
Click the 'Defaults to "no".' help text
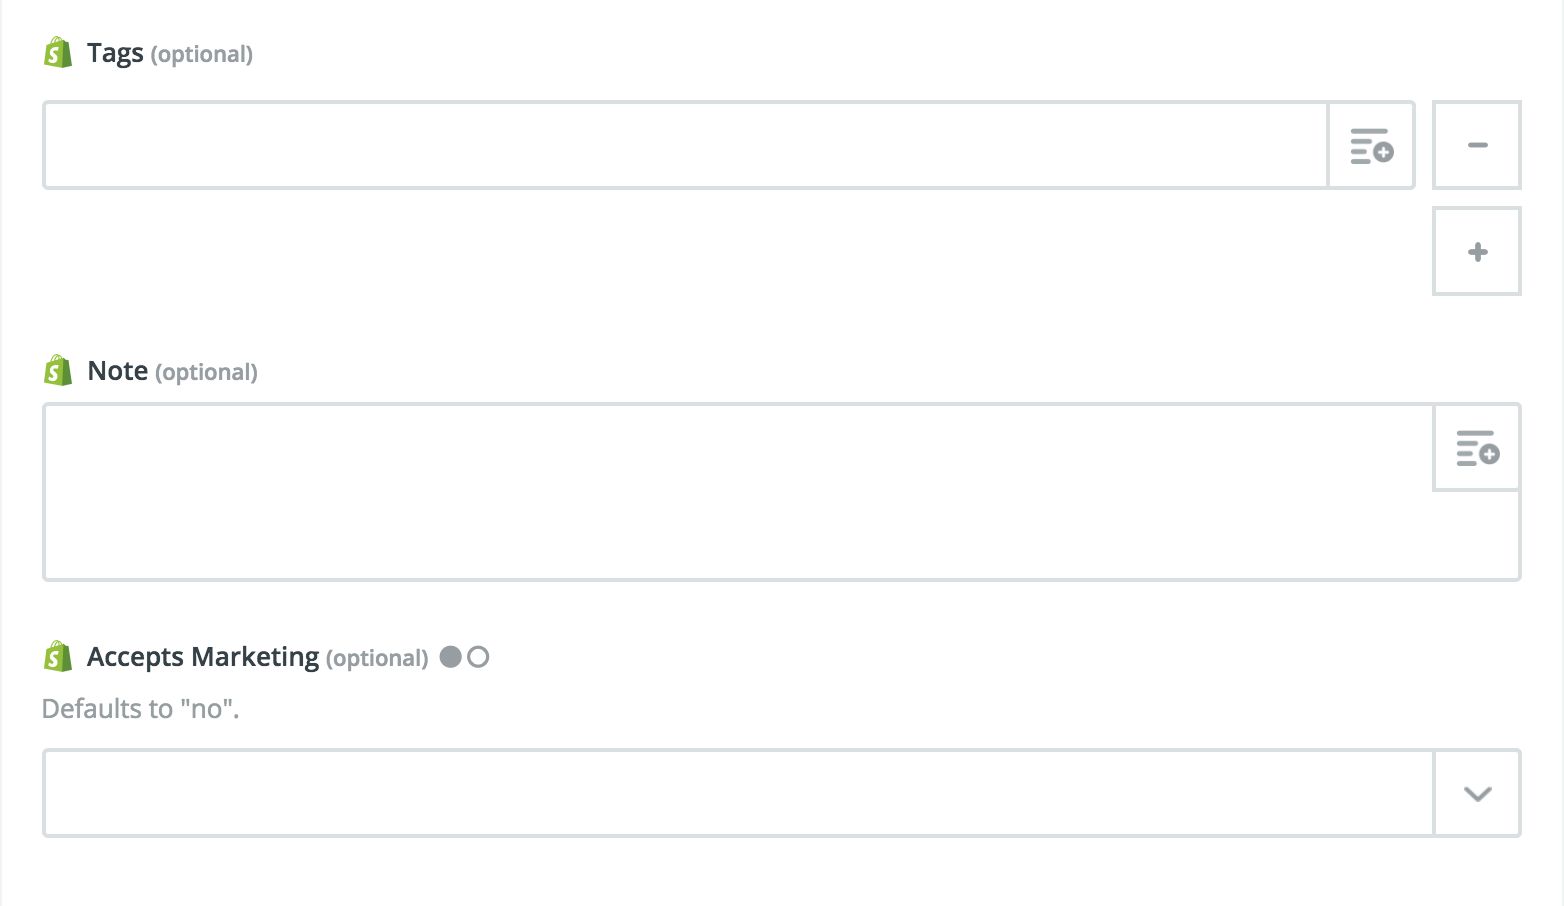coord(140,709)
